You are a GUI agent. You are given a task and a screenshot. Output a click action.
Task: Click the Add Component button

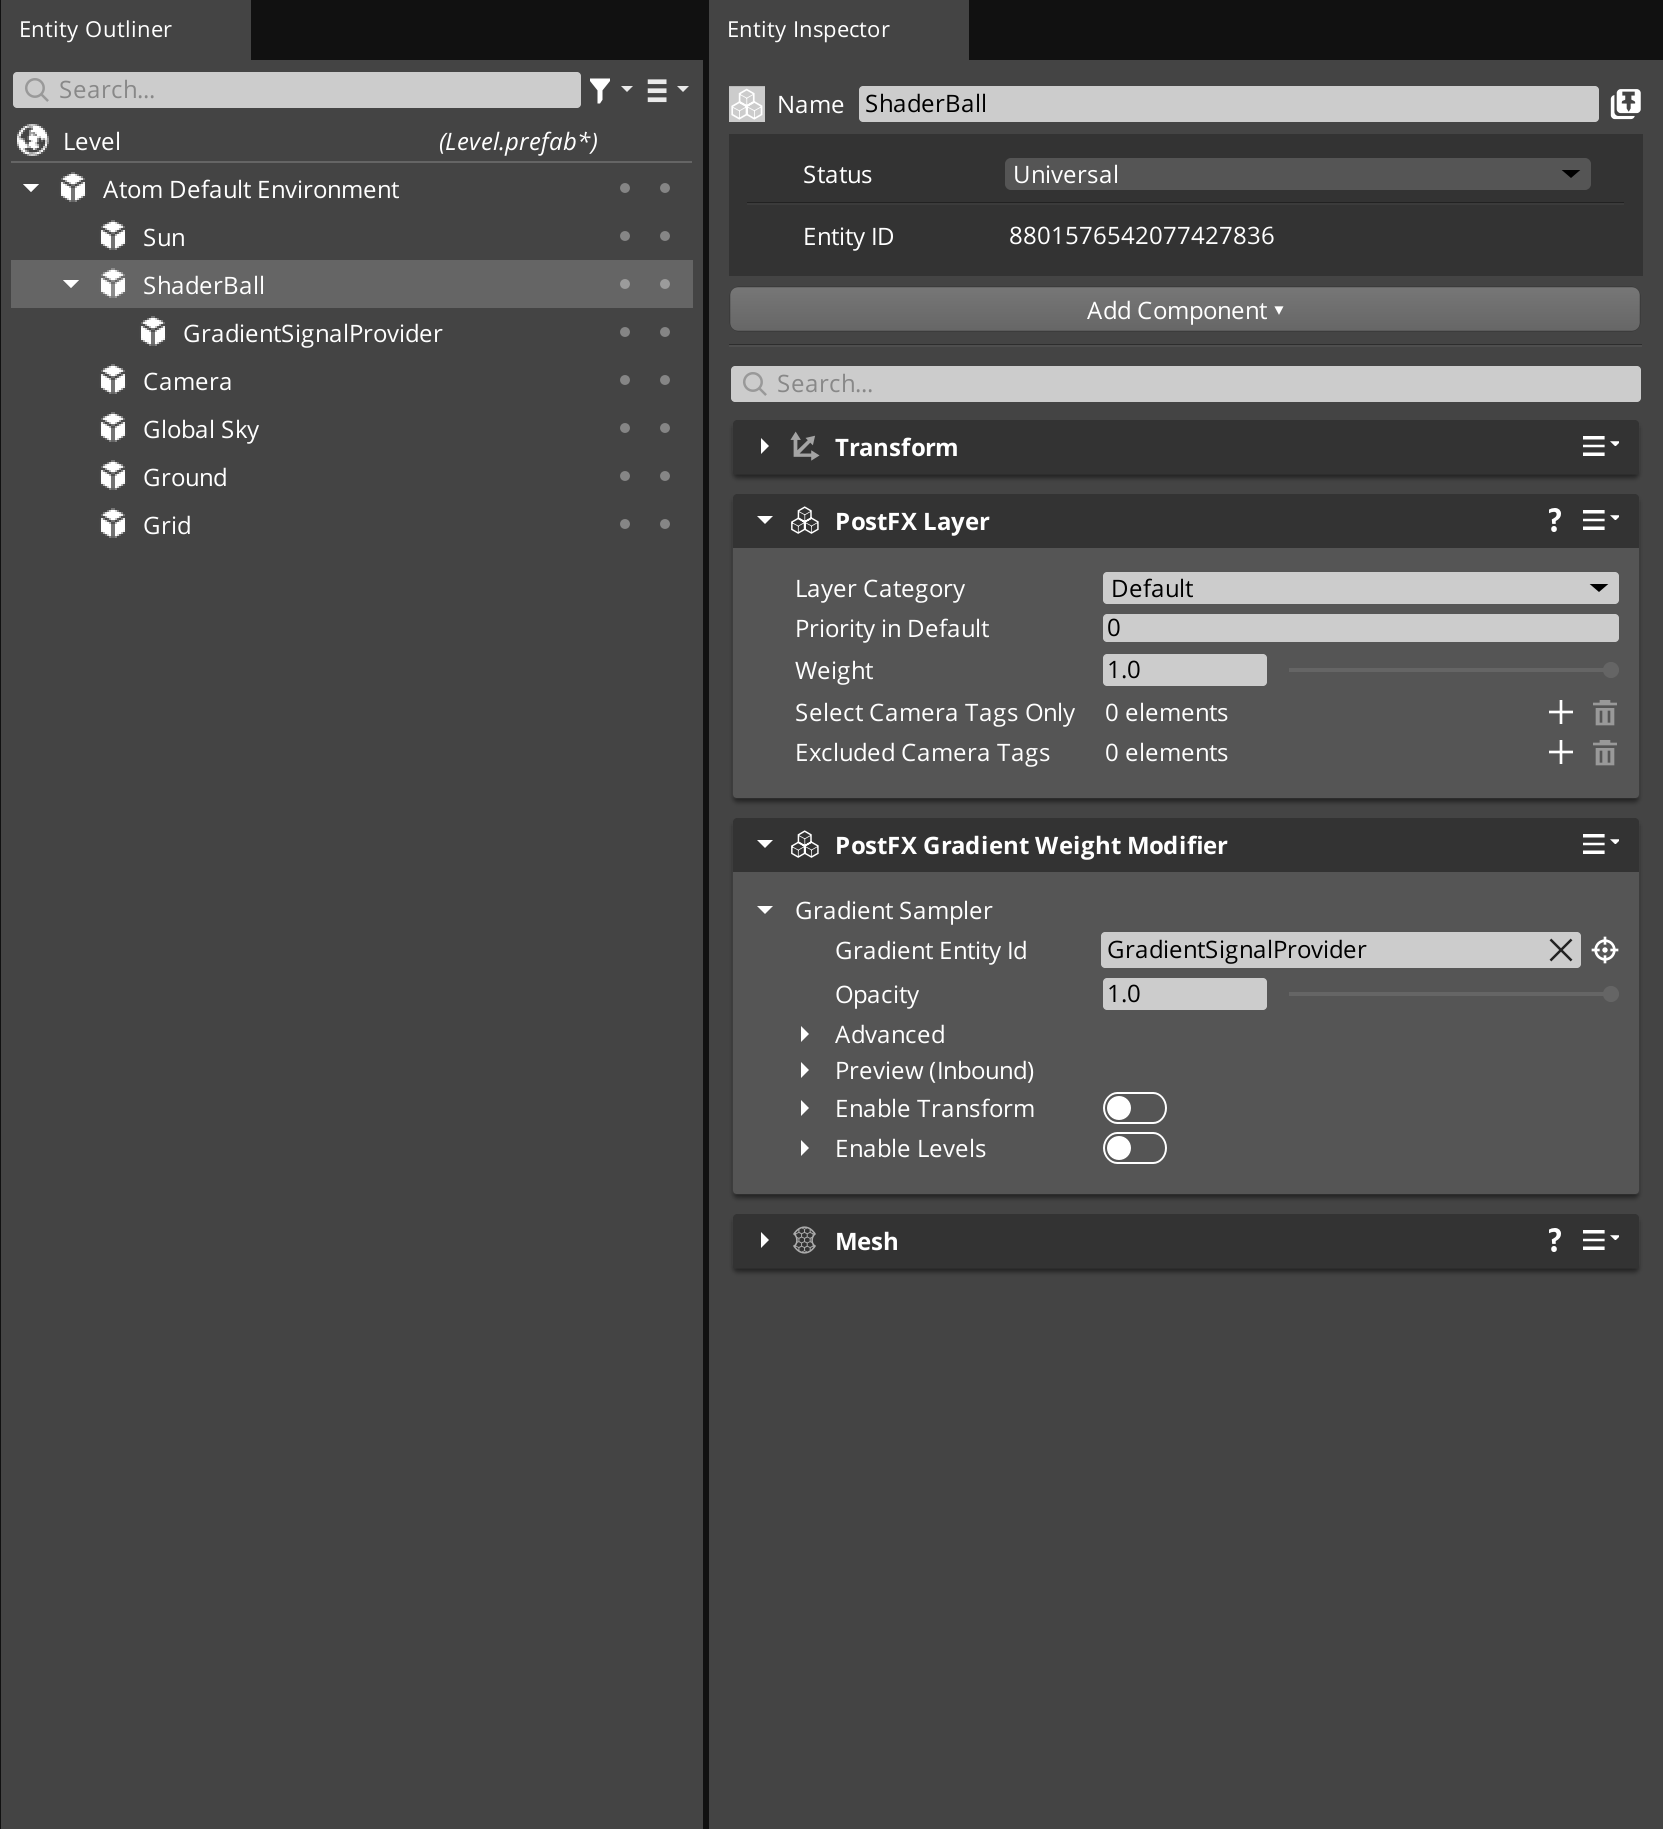1184,310
